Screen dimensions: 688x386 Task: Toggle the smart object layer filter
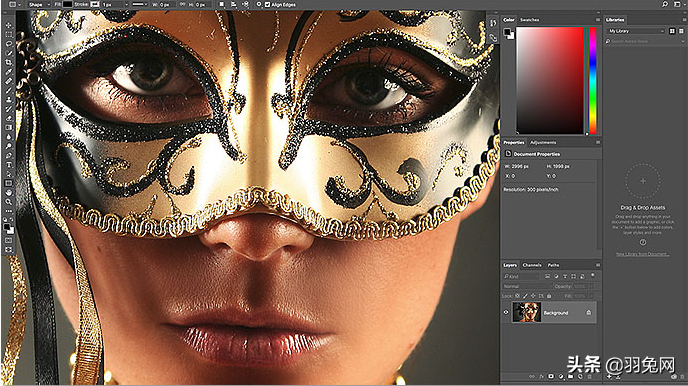click(x=582, y=276)
